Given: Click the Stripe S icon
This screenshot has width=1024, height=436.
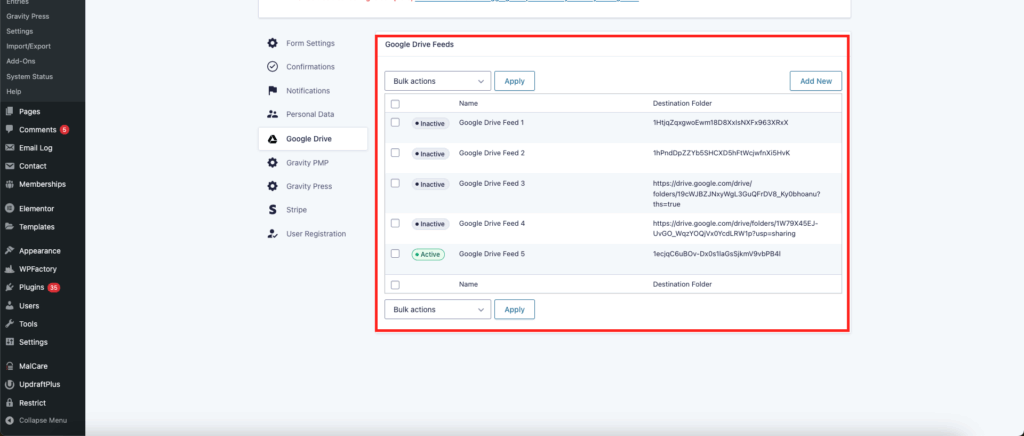Looking at the screenshot, I should coord(272,210).
